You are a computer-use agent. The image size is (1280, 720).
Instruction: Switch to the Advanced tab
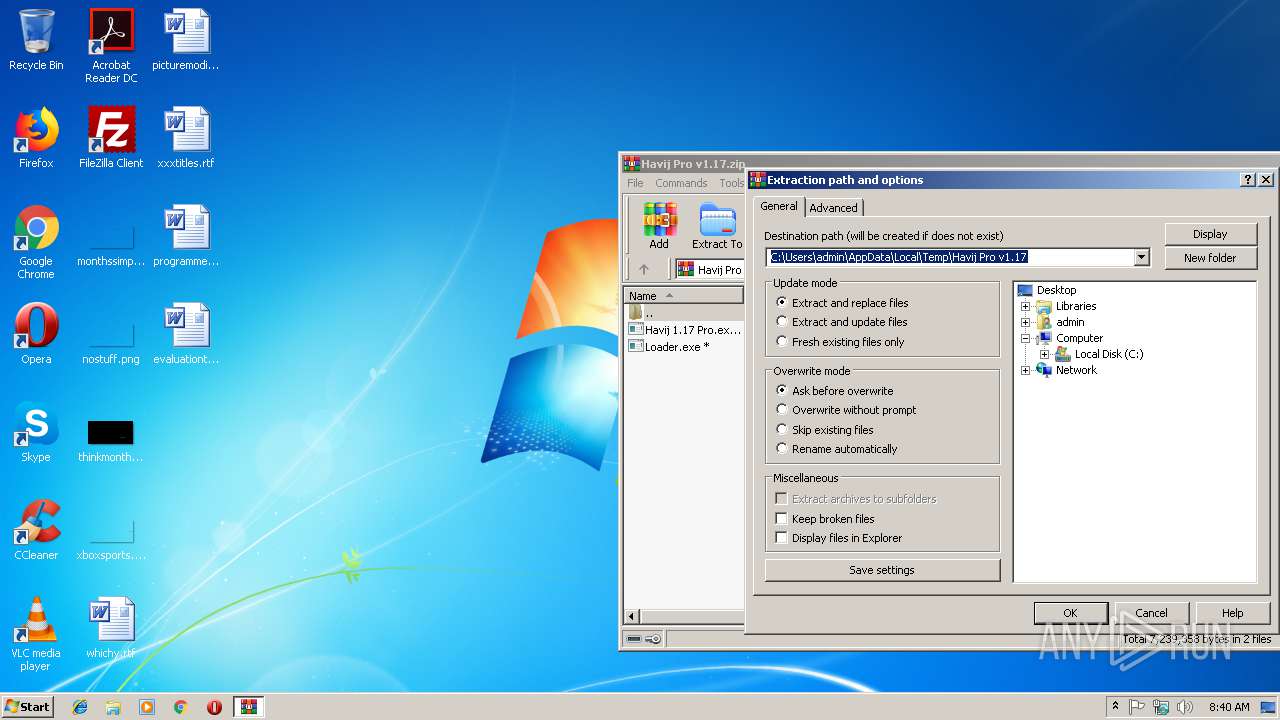pyautogui.click(x=833, y=207)
